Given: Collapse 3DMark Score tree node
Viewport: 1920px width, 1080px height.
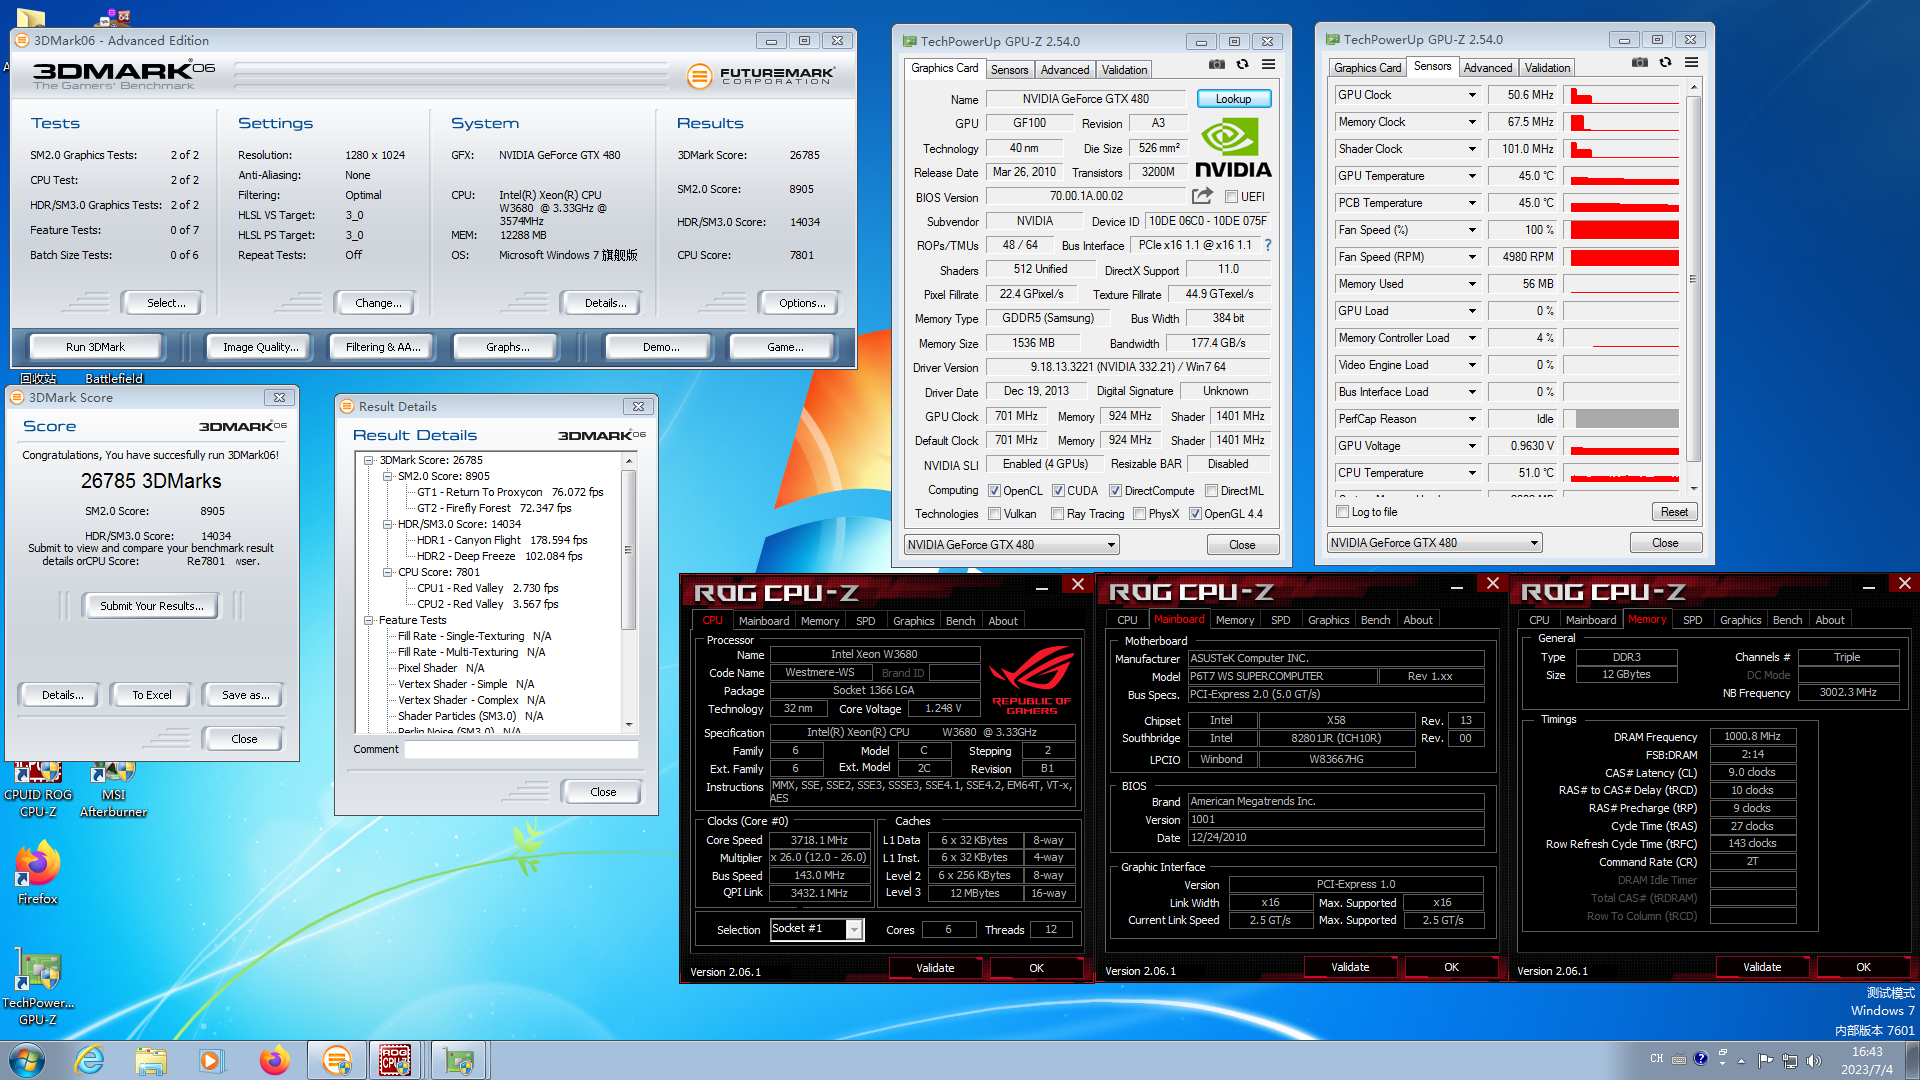Looking at the screenshot, I should tap(368, 461).
